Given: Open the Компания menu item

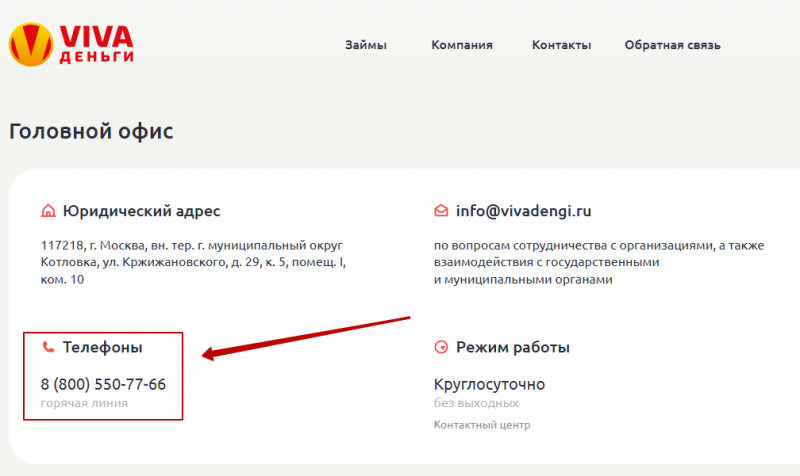Looking at the screenshot, I should click(x=462, y=45).
